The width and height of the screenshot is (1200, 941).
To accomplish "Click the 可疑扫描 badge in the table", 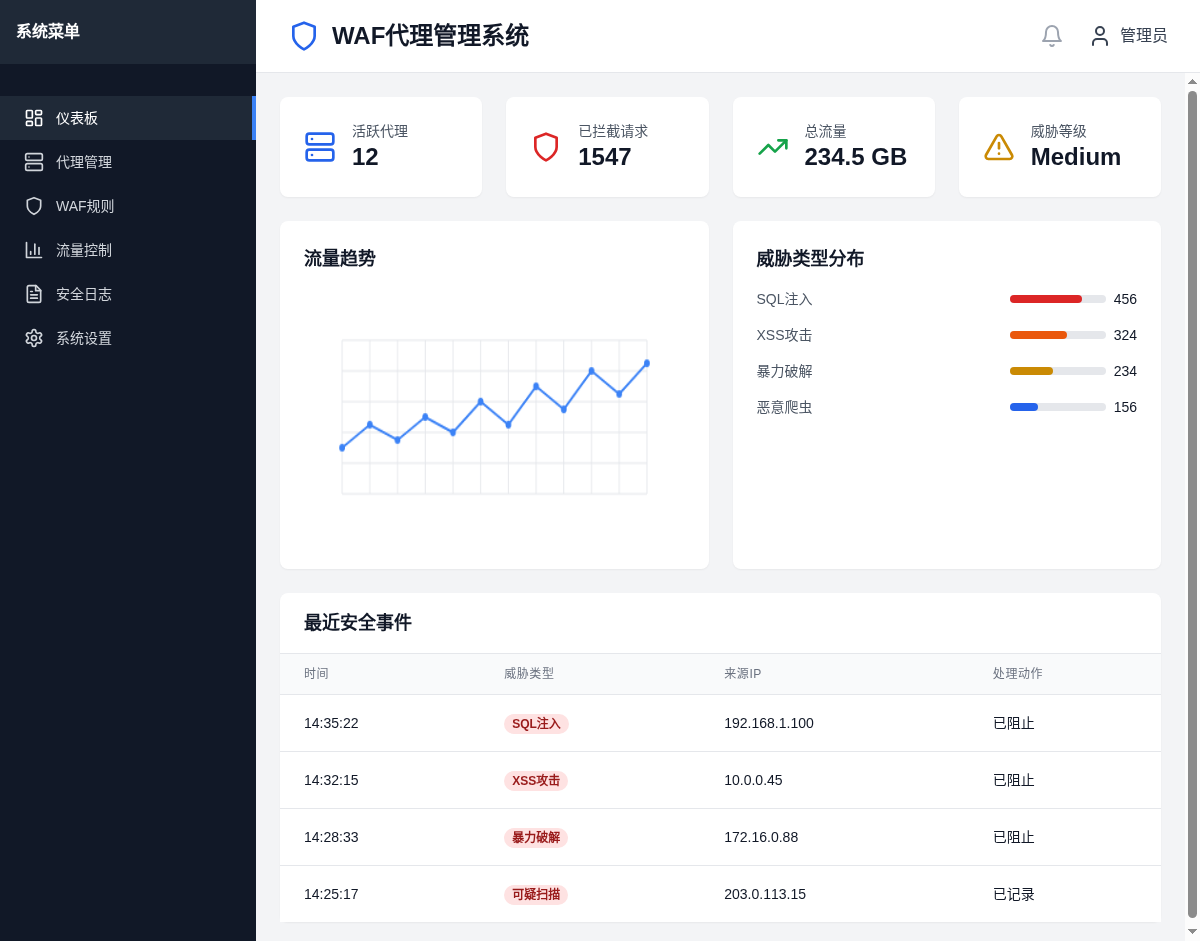I will pyautogui.click(x=536, y=895).
